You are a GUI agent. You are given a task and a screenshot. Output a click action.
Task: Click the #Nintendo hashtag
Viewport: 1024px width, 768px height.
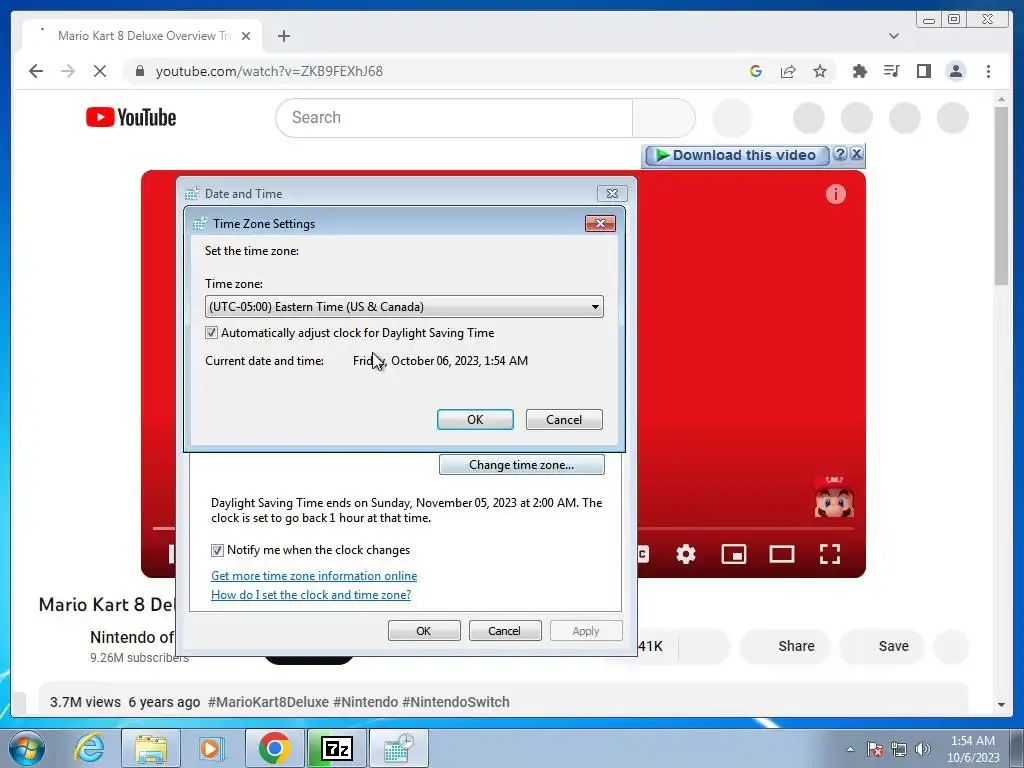[x=365, y=702]
